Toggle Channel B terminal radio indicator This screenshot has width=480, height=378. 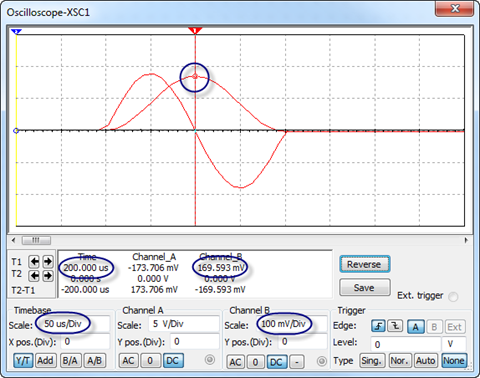[321, 361]
